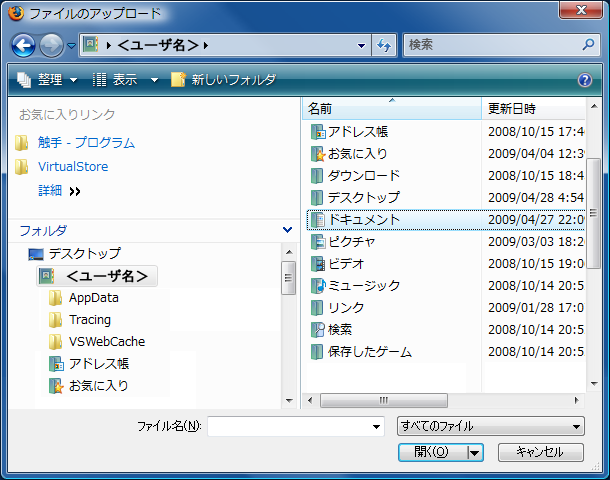Click horizontal scrollbar thumb in file list

point(384,400)
